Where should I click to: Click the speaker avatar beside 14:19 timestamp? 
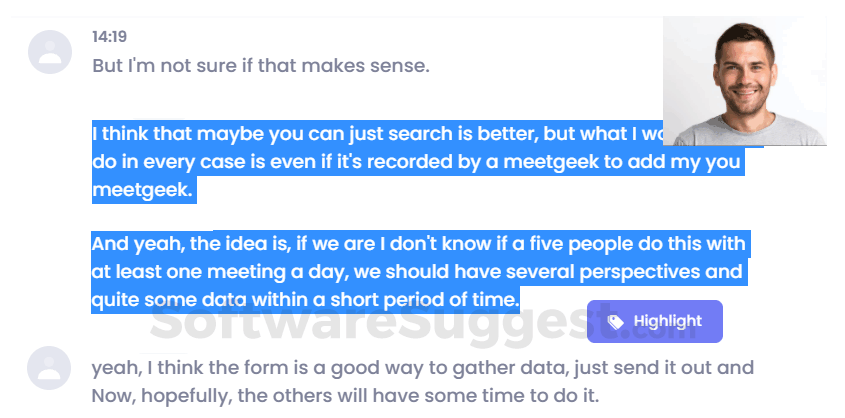[50, 52]
